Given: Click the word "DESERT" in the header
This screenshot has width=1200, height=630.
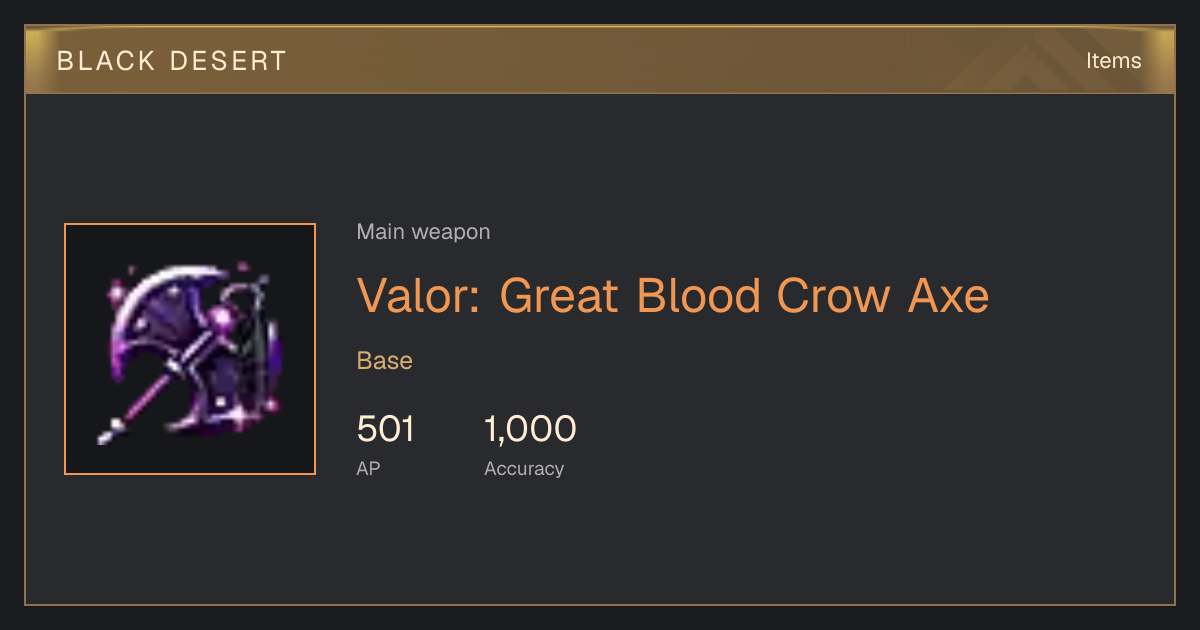Looking at the screenshot, I should 228,61.
